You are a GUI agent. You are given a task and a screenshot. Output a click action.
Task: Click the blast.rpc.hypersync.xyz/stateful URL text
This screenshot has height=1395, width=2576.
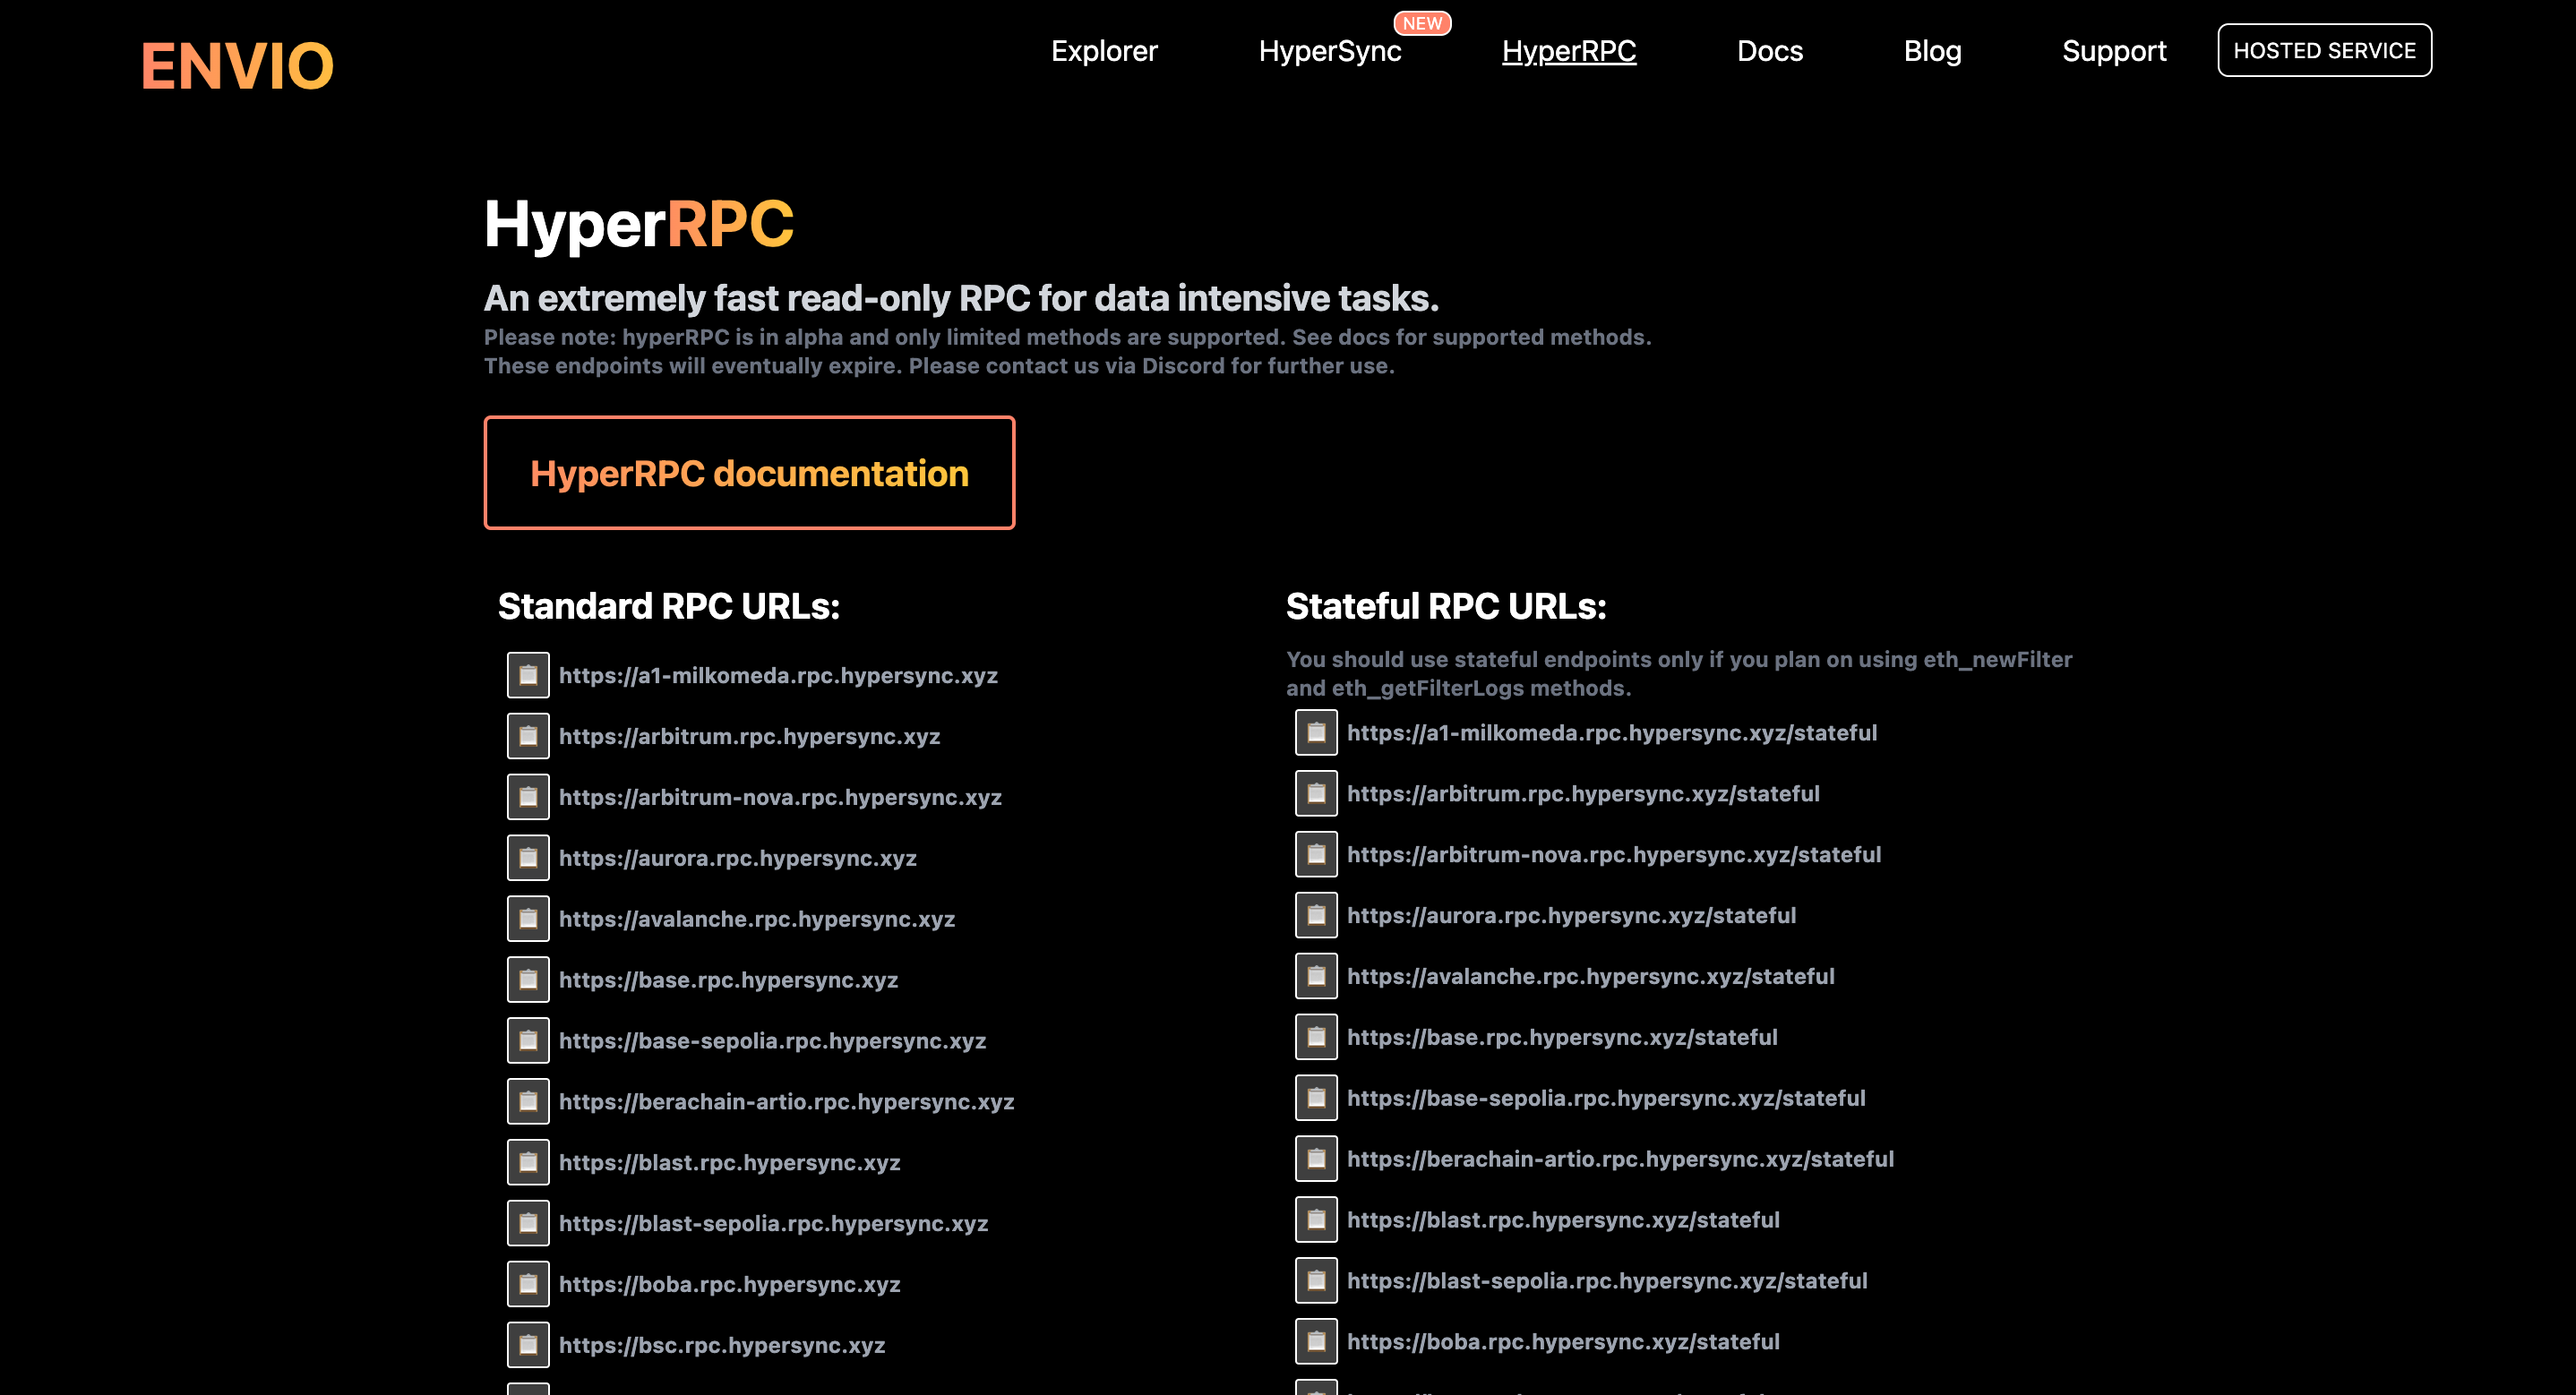[1563, 1221]
